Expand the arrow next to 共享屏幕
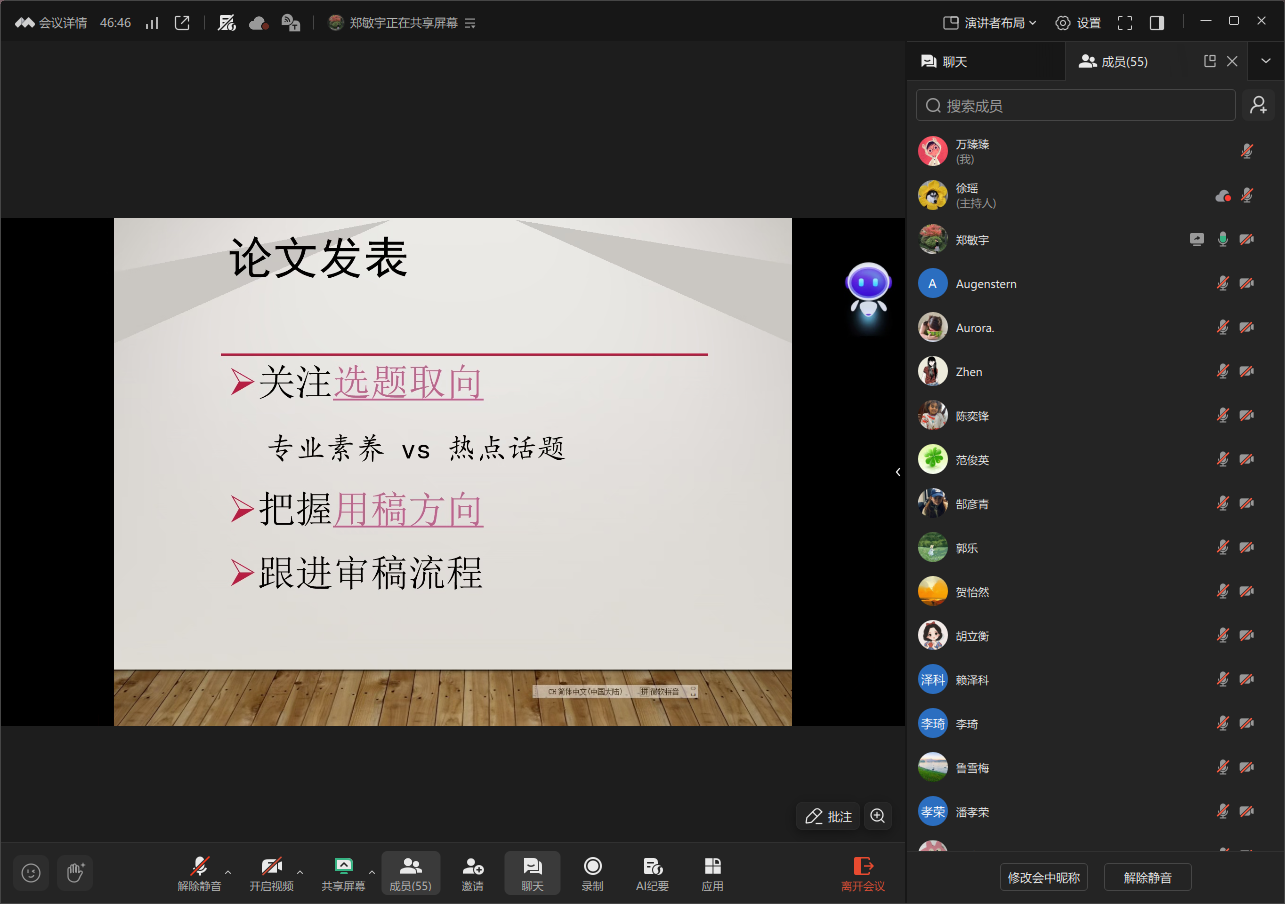 pyautogui.click(x=372, y=872)
